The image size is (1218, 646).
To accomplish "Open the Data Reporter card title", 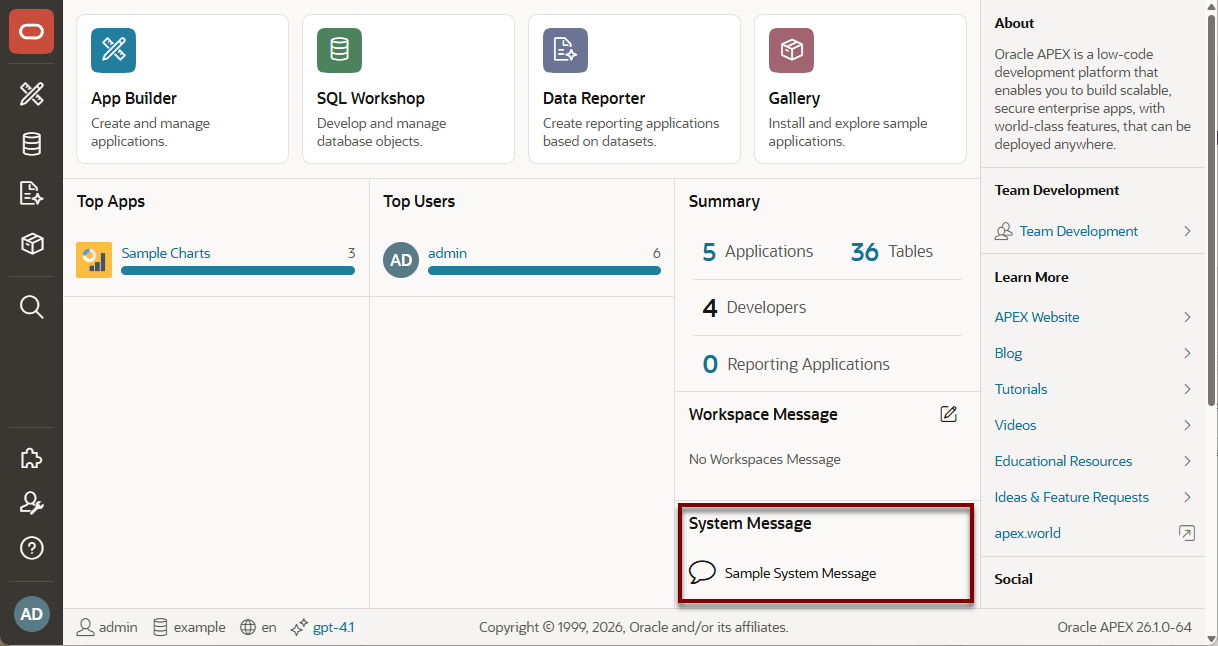I will 594,98.
